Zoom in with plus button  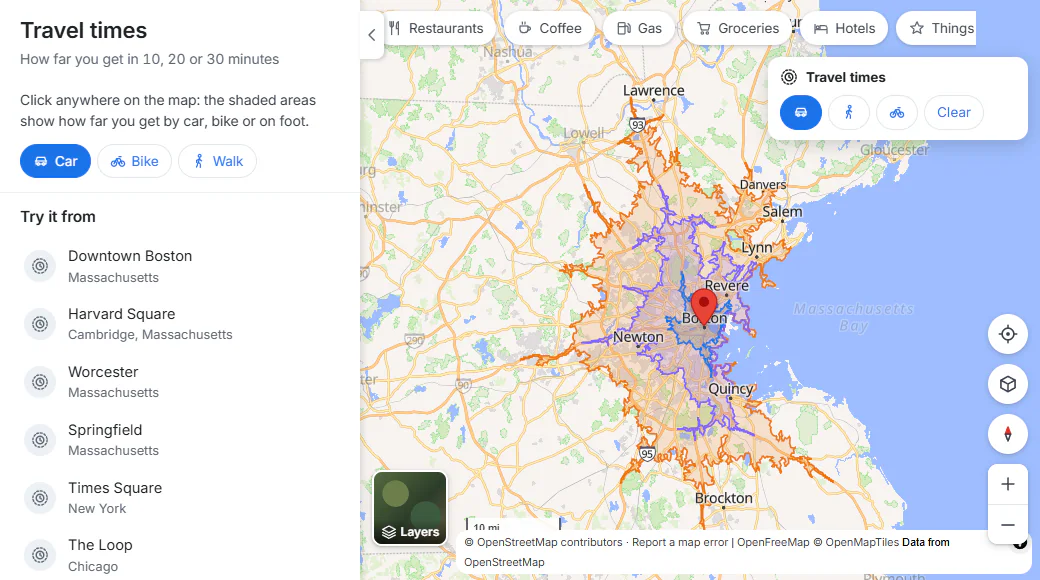[1008, 484]
